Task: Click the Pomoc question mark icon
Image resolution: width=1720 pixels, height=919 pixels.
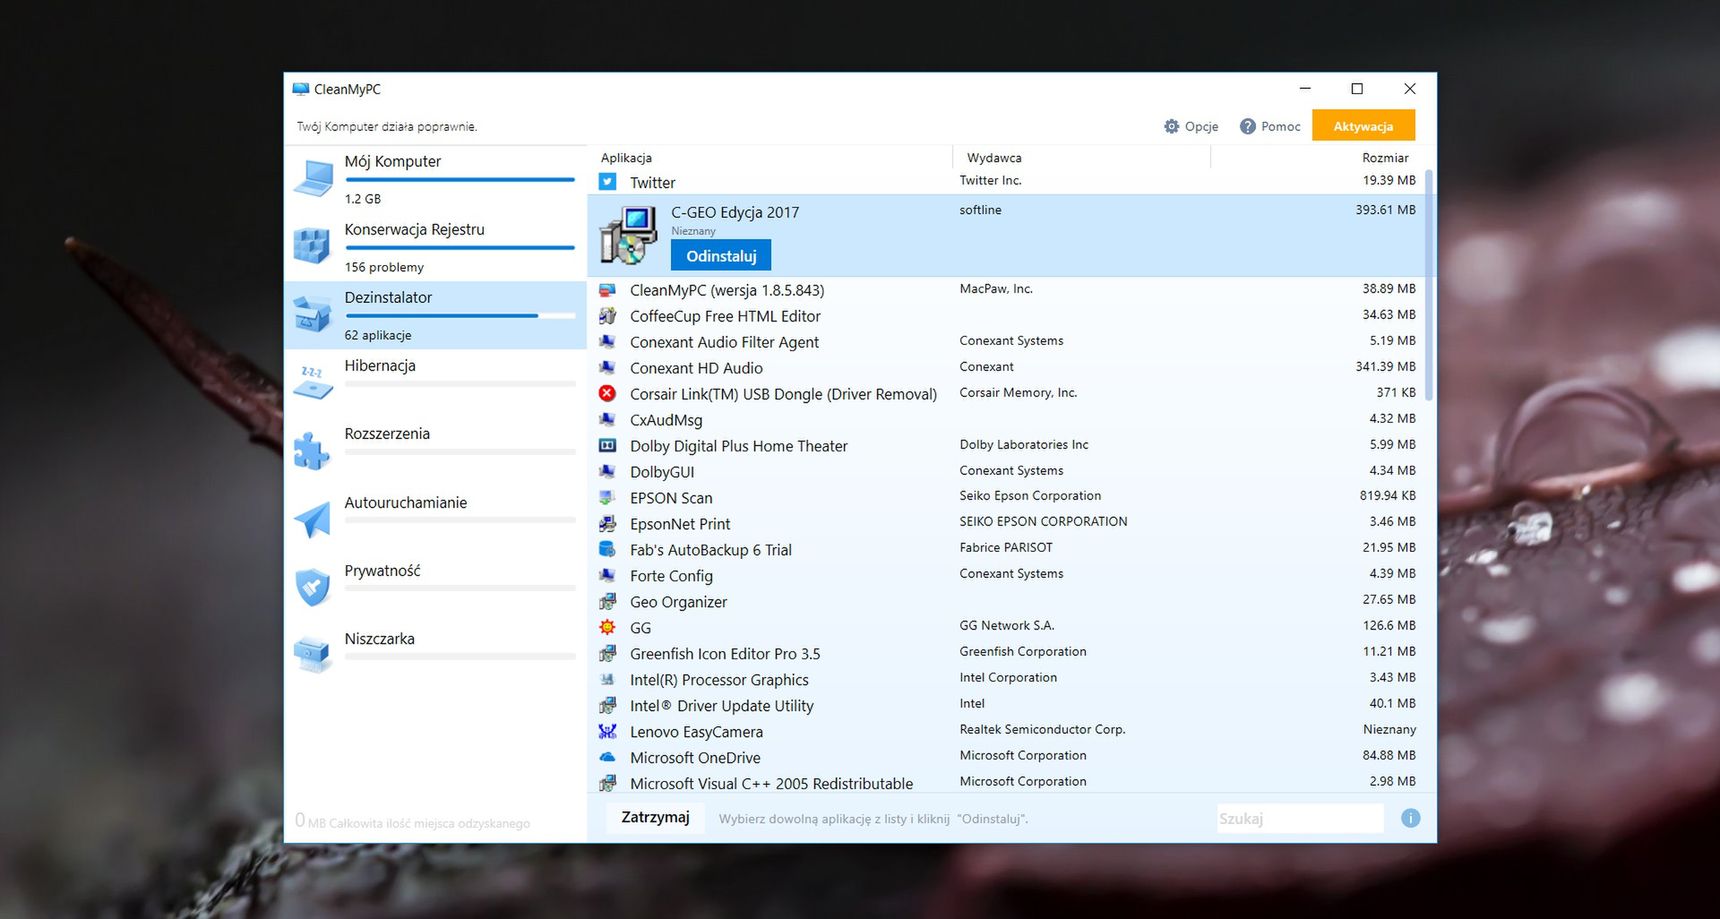Action: 1248,126
